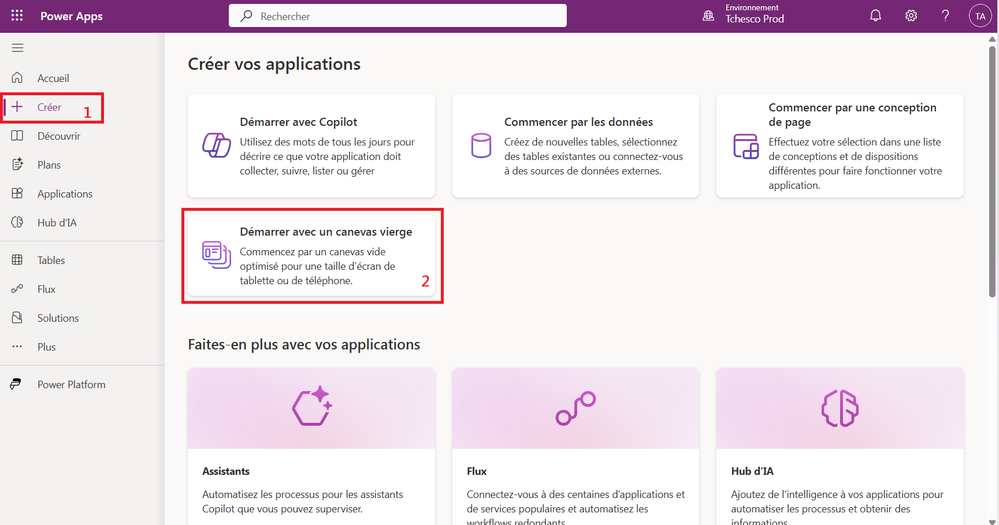Click "Faites-en plus avec vos applications" heading
999x525 pixels.
[304, 345]
